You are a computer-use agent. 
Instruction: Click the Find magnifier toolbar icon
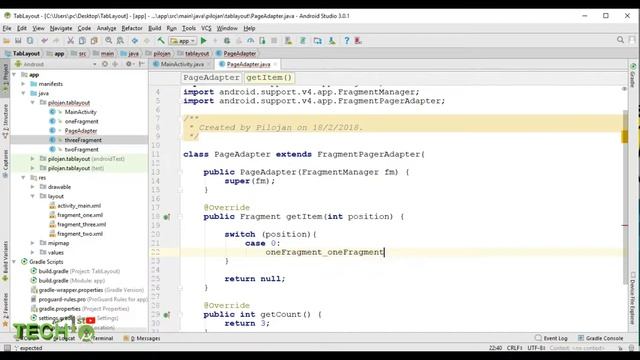(109, 41)
